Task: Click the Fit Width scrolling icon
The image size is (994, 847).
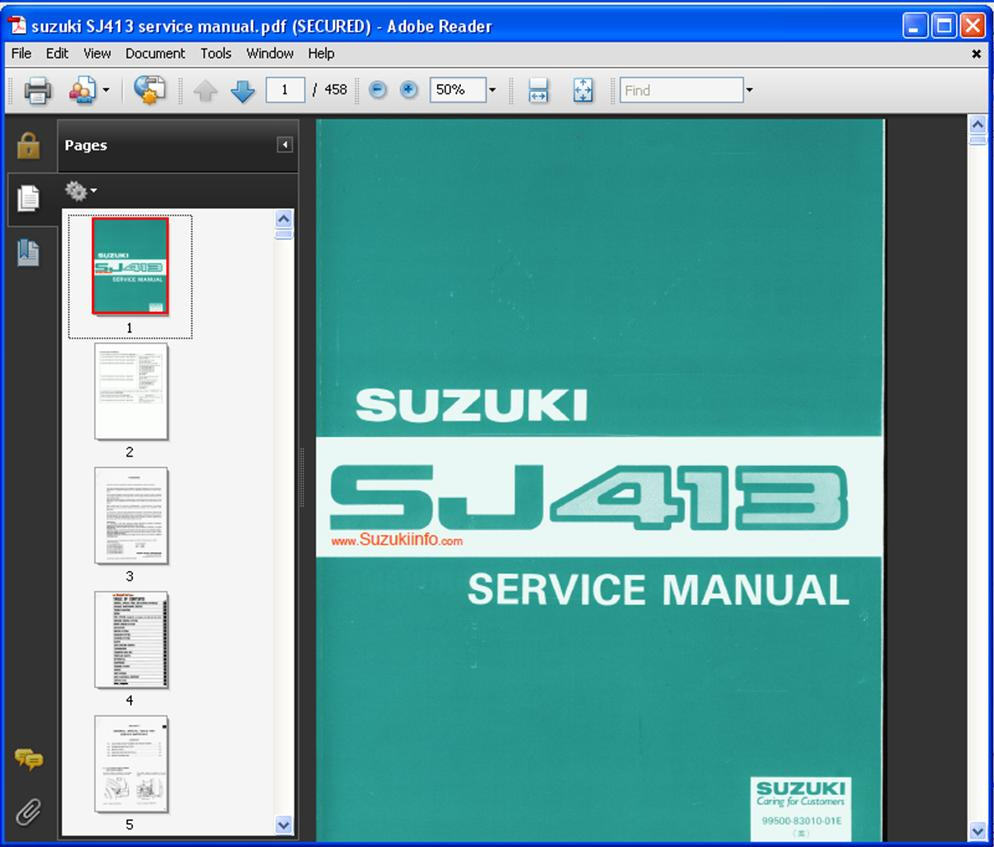Action: 538,90
